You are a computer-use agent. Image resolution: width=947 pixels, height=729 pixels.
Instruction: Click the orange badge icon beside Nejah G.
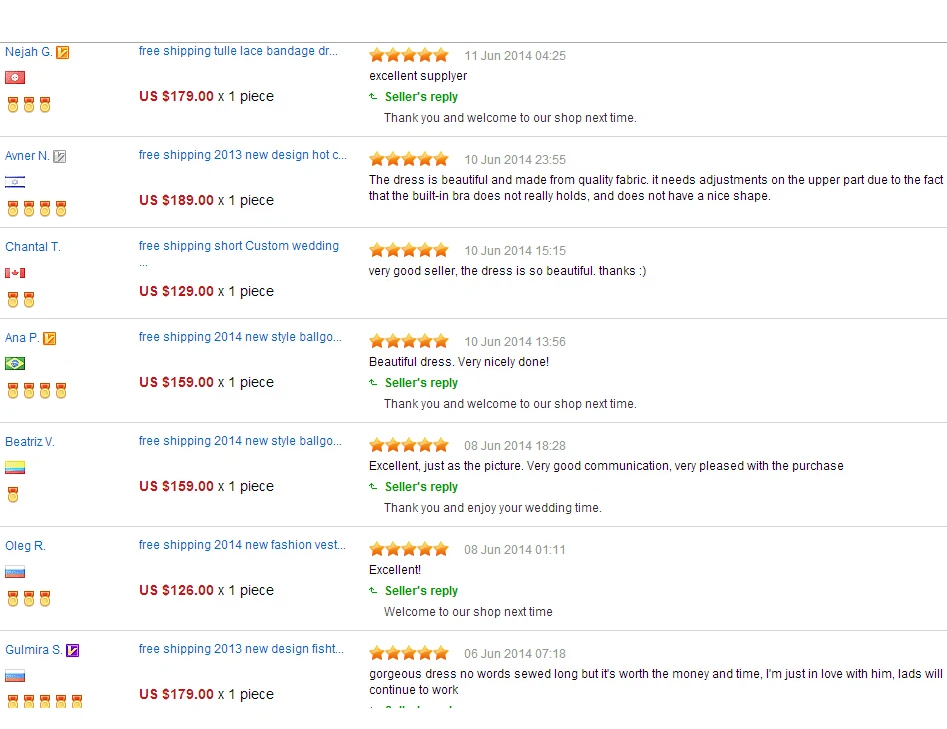click(62, 53)
